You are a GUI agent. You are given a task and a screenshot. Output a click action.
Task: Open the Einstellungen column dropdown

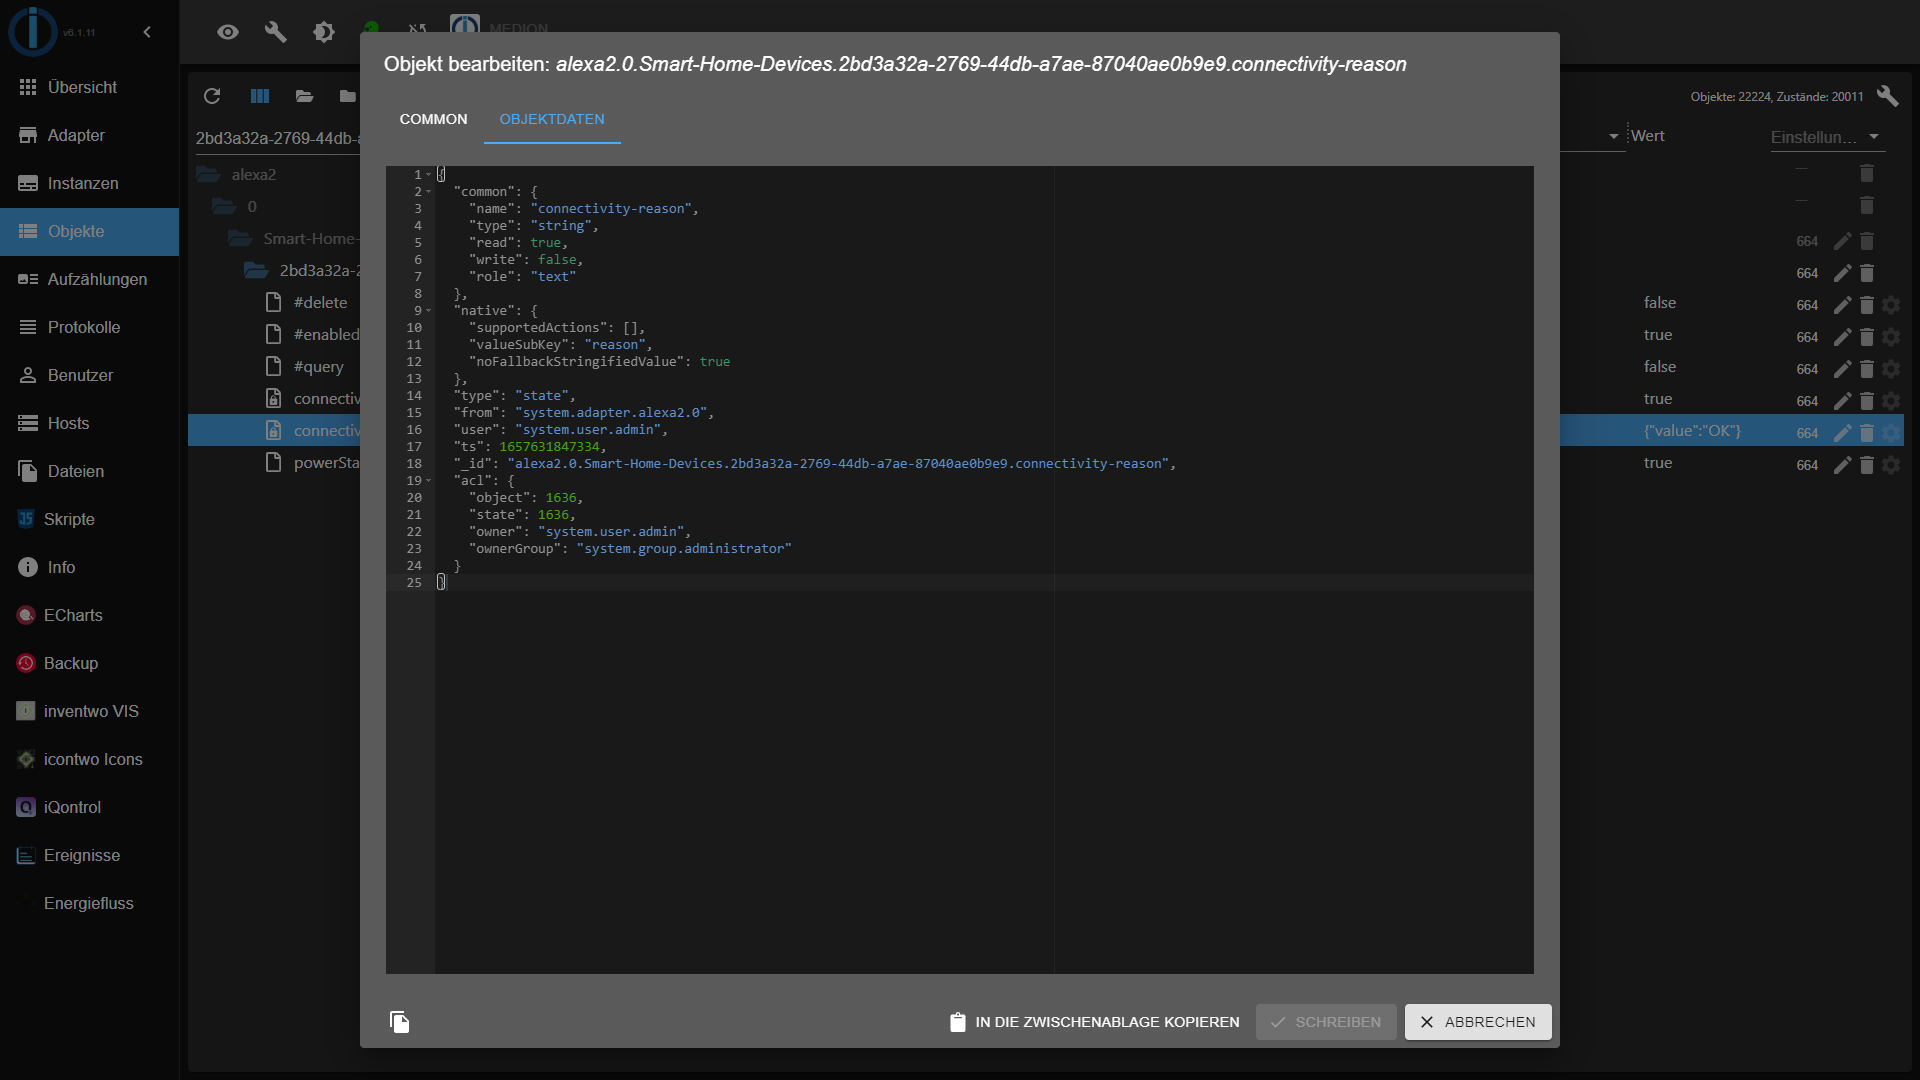click(x=1826, y=137)
